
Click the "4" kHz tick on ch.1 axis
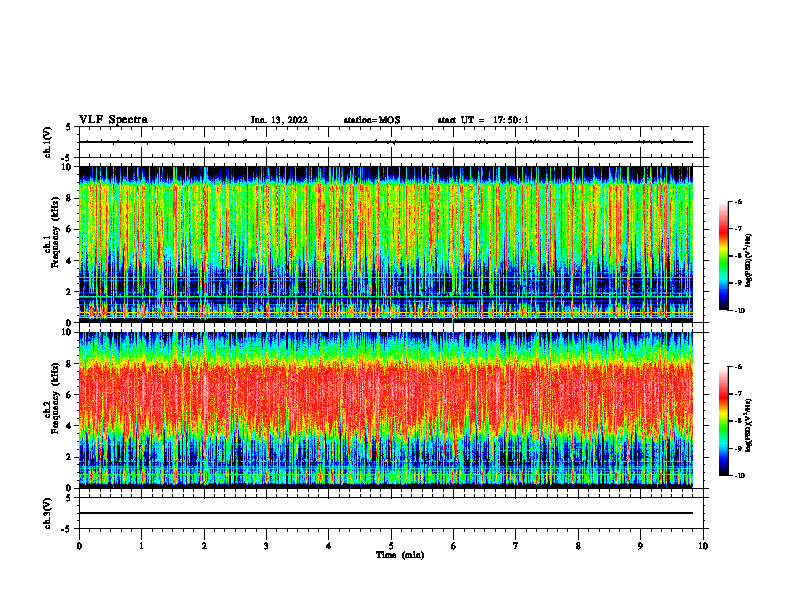(x=70, y=261)
